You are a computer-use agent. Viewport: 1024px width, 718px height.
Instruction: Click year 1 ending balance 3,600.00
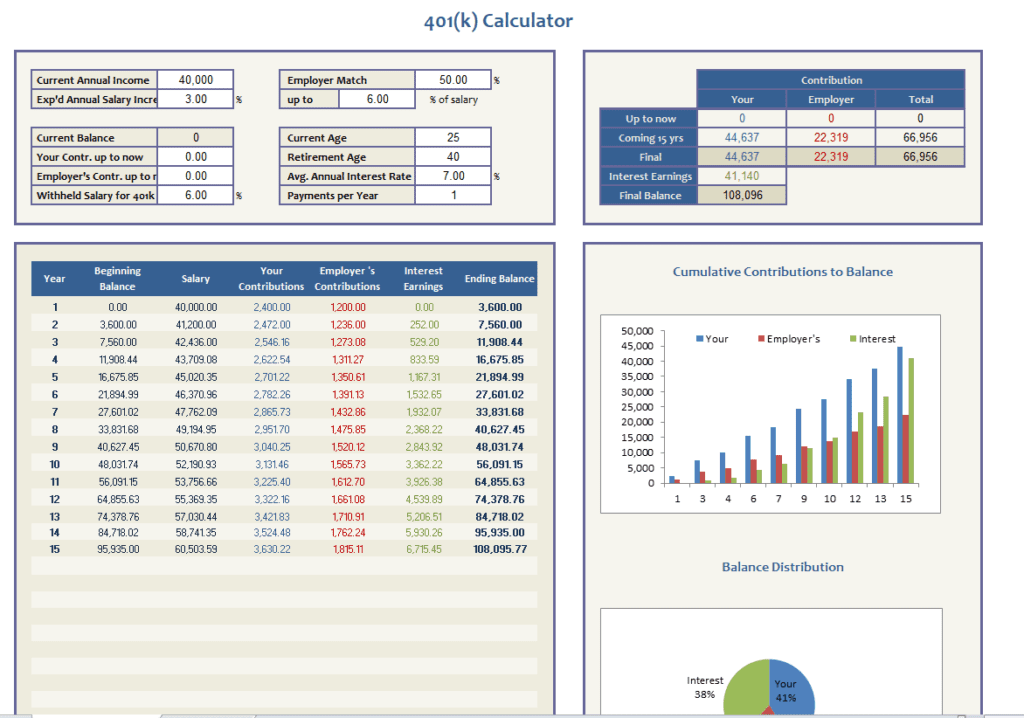500,307
